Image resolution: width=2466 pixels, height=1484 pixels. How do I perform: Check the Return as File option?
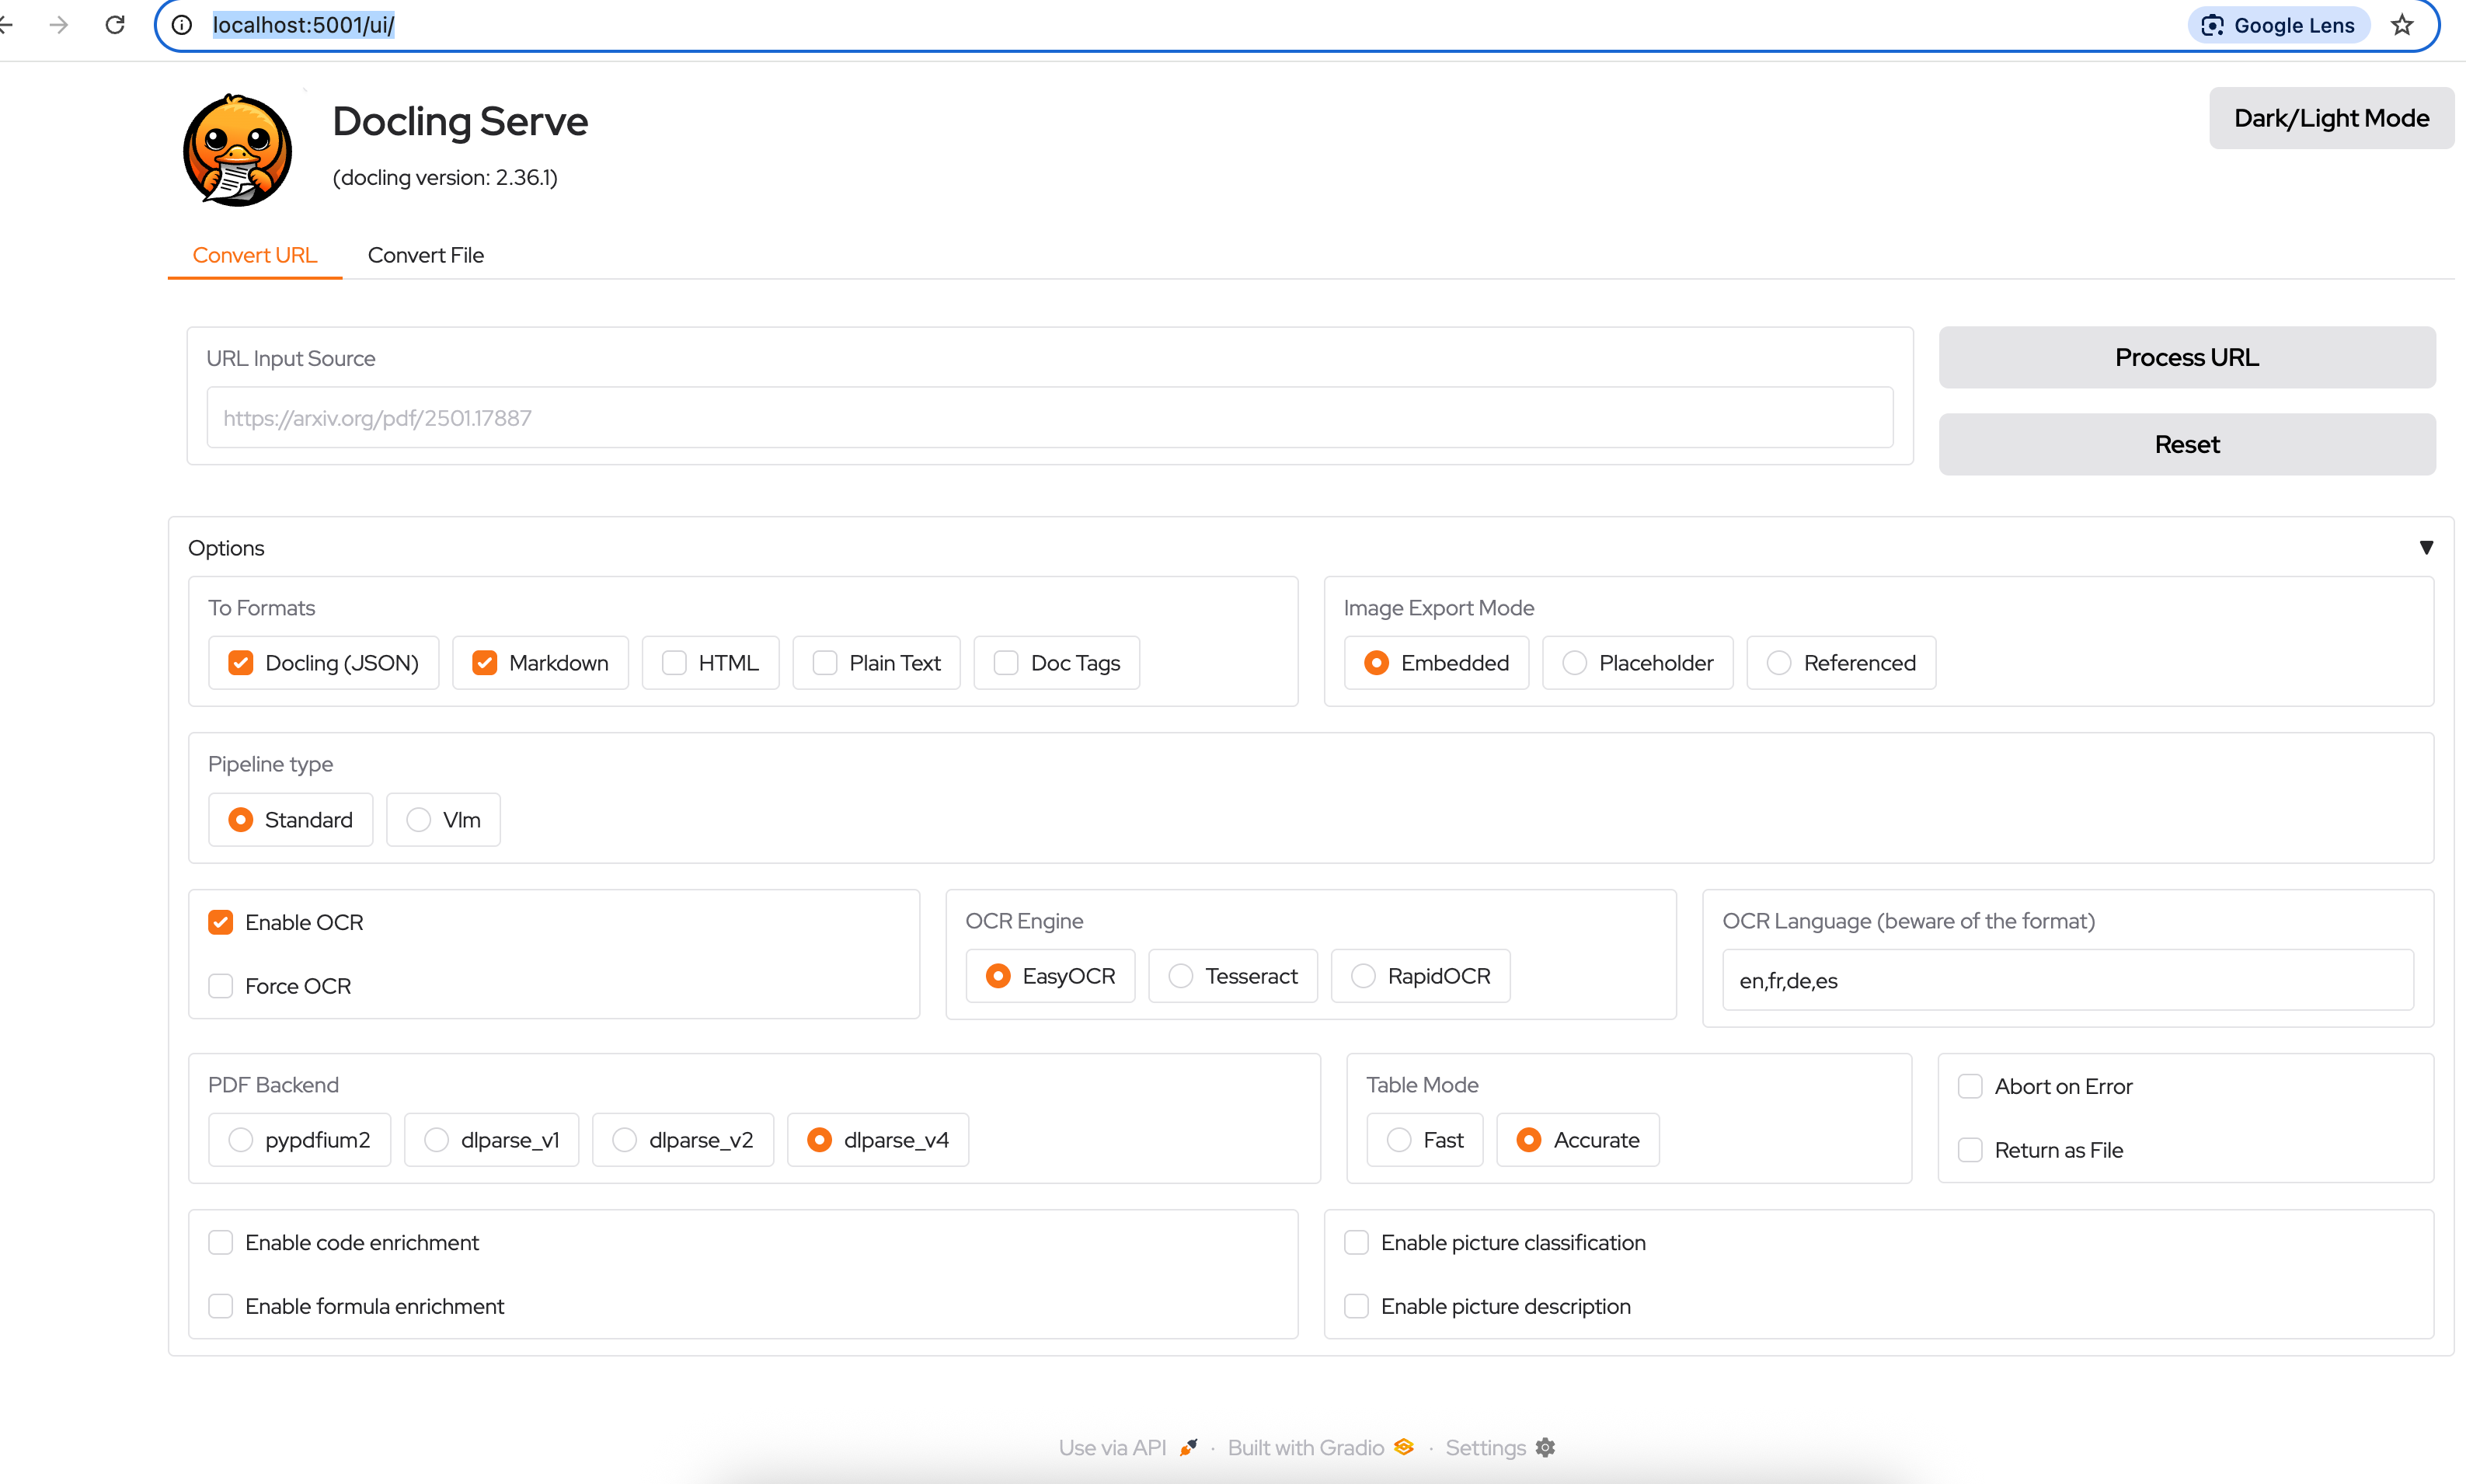[x=1971, y=1150]
